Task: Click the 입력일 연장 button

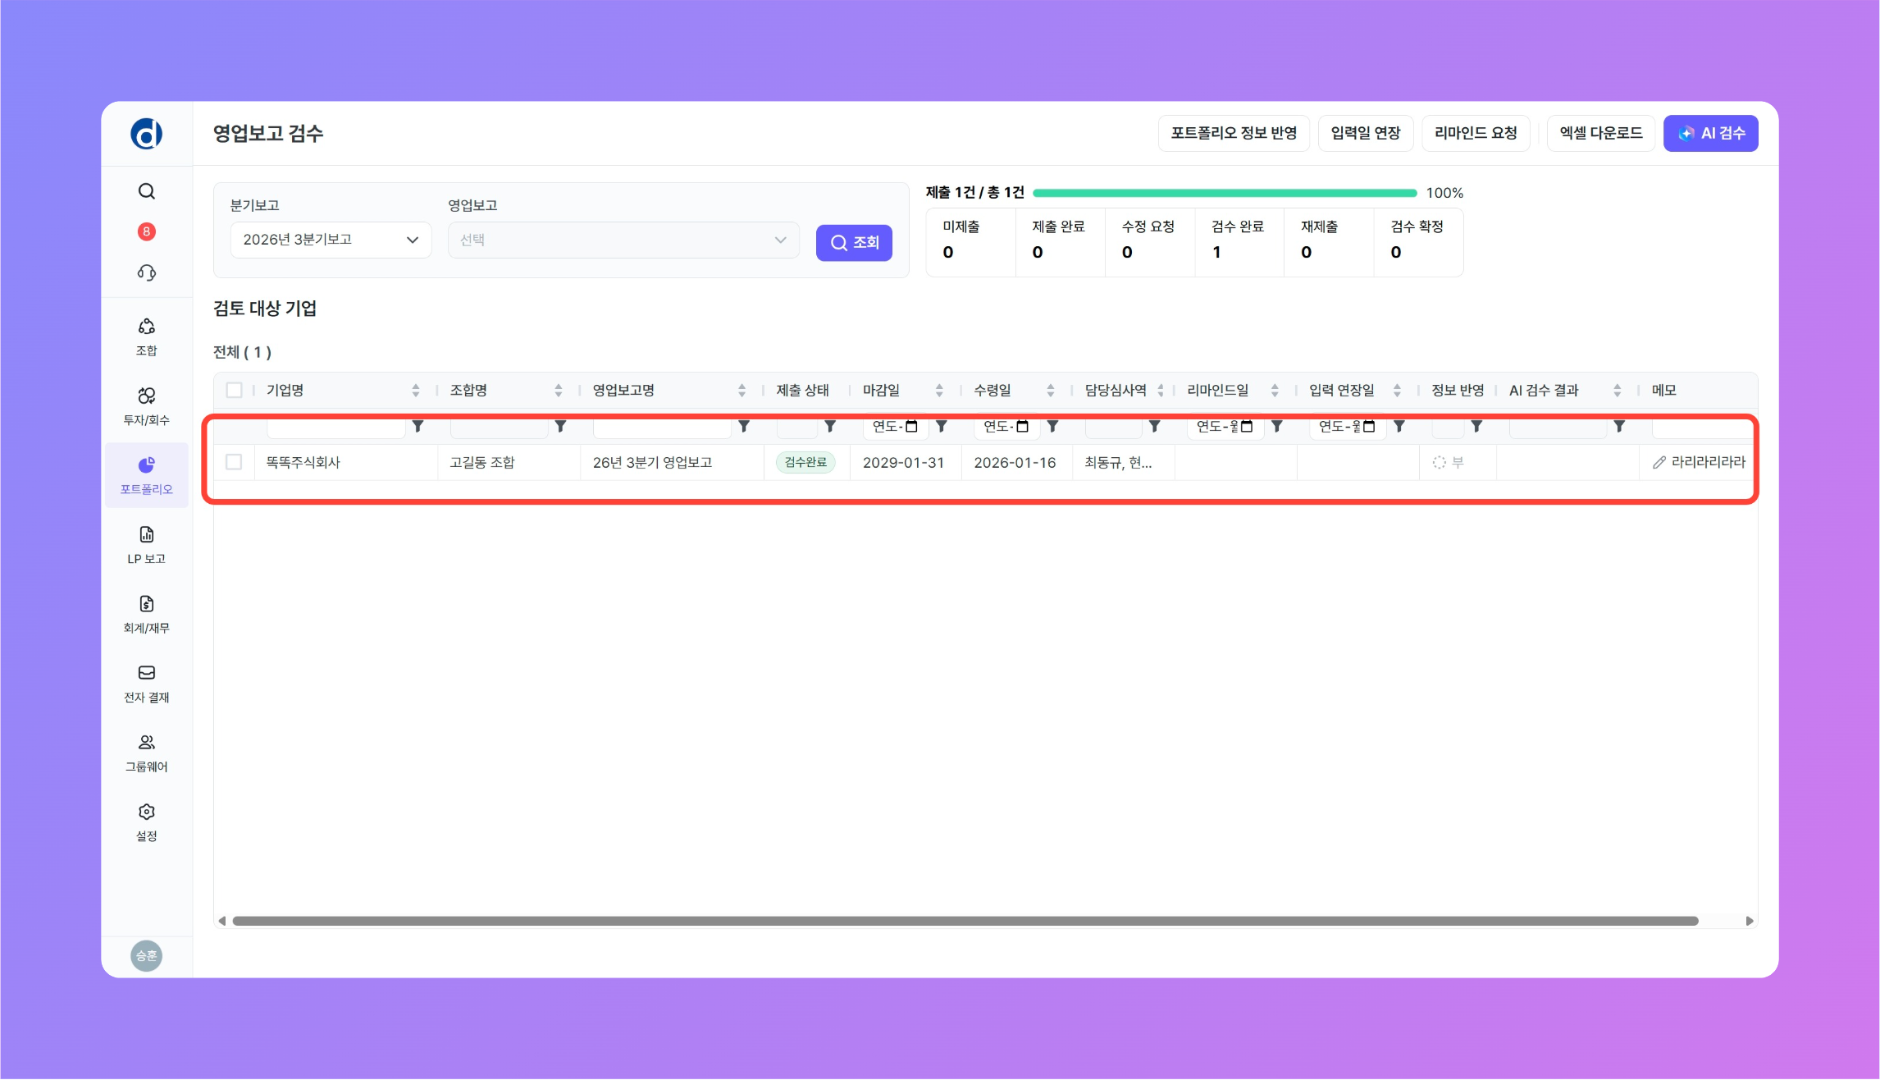Action: 1366,133
